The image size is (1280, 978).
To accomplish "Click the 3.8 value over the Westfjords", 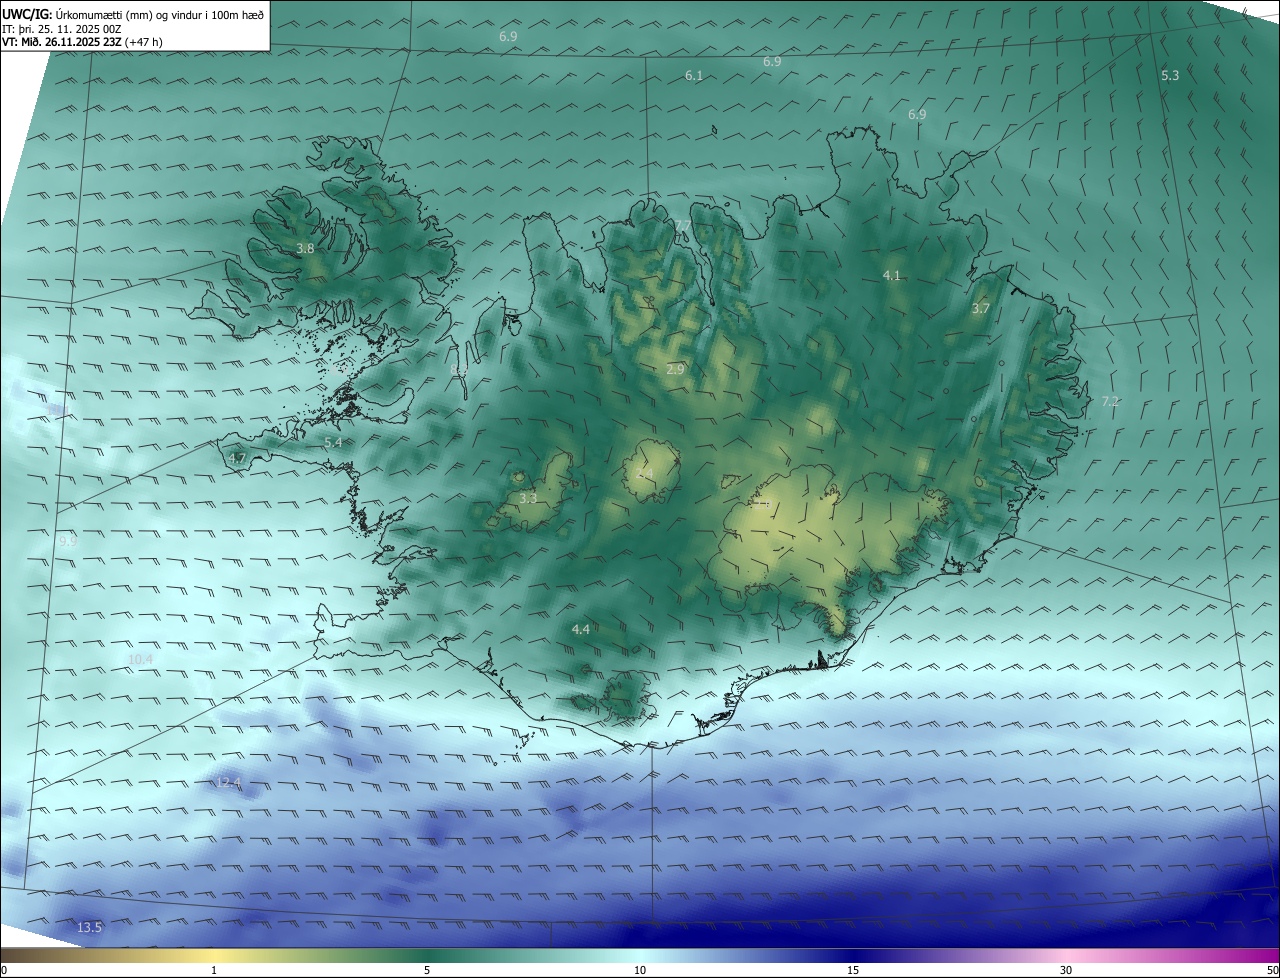I will (306, 249).
